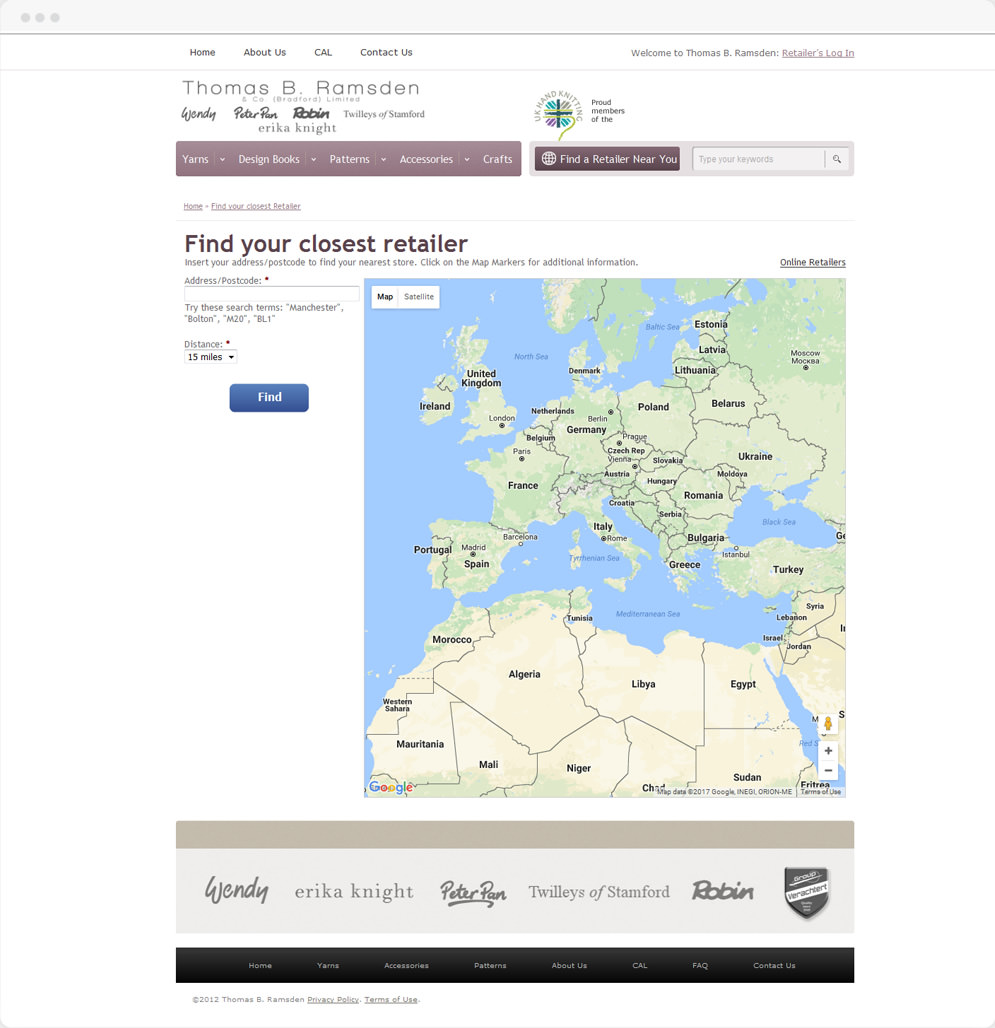The height and width of the screenshot is (1028, 995).
Task: Click the Wendy brand logo in footer strip
Action: [x=237, y=890]
